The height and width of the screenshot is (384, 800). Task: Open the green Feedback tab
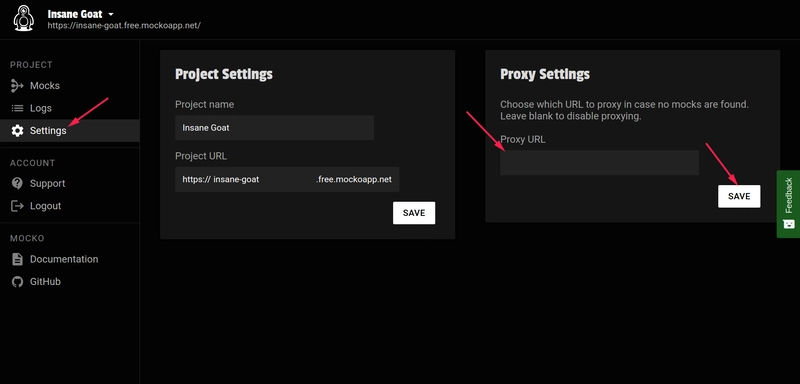788,203
